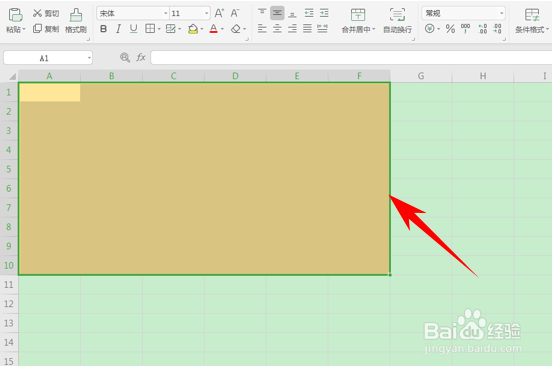Toggle underline formatting
The image size is (553, 368).
[133, 29]
